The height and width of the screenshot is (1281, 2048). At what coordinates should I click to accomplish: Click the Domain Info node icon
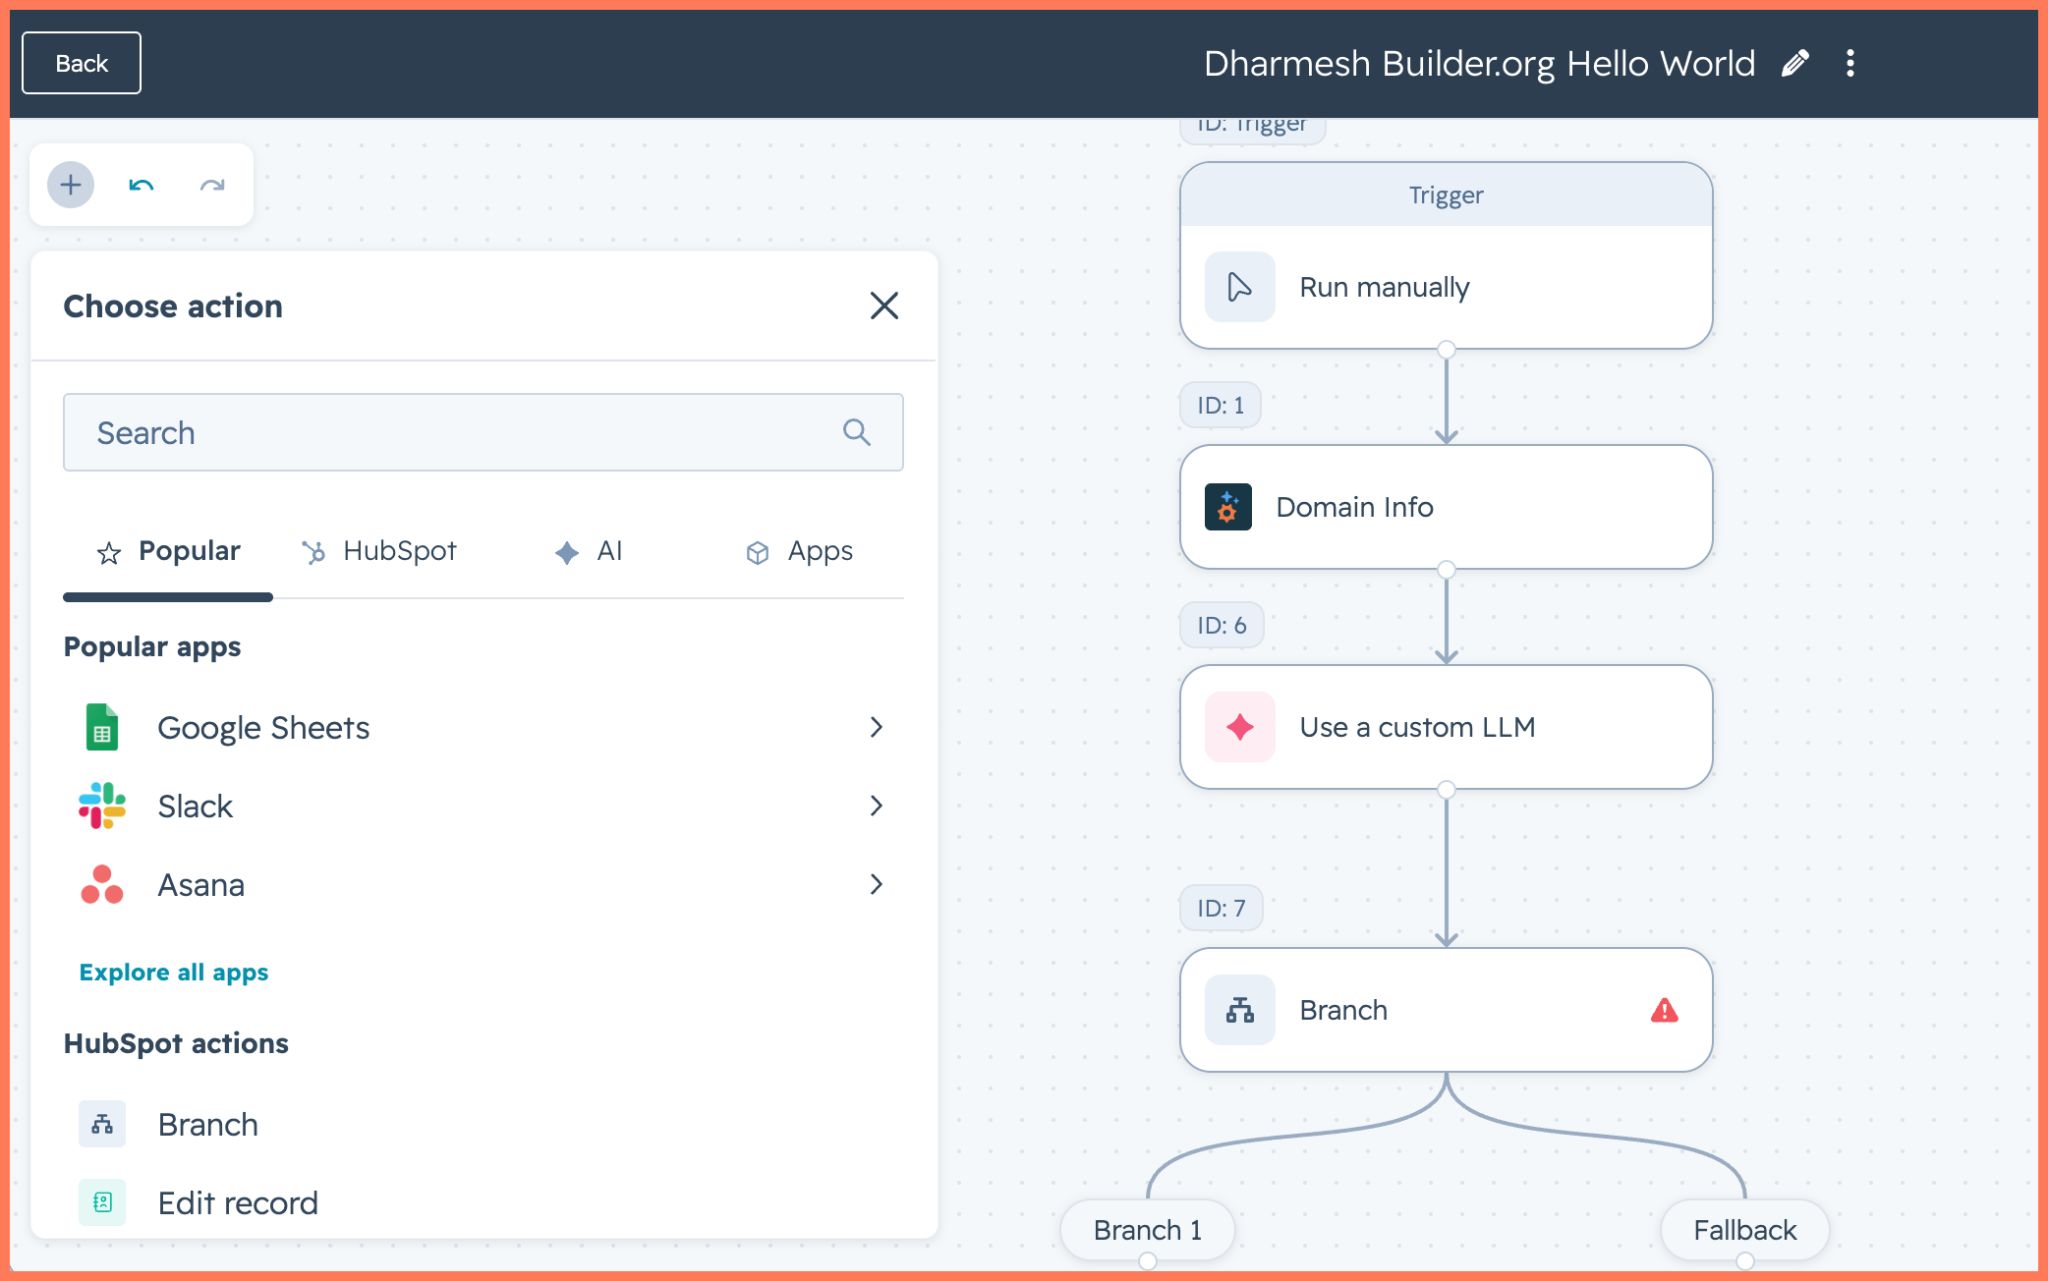pyautogui.click(x=1228, y=507)
